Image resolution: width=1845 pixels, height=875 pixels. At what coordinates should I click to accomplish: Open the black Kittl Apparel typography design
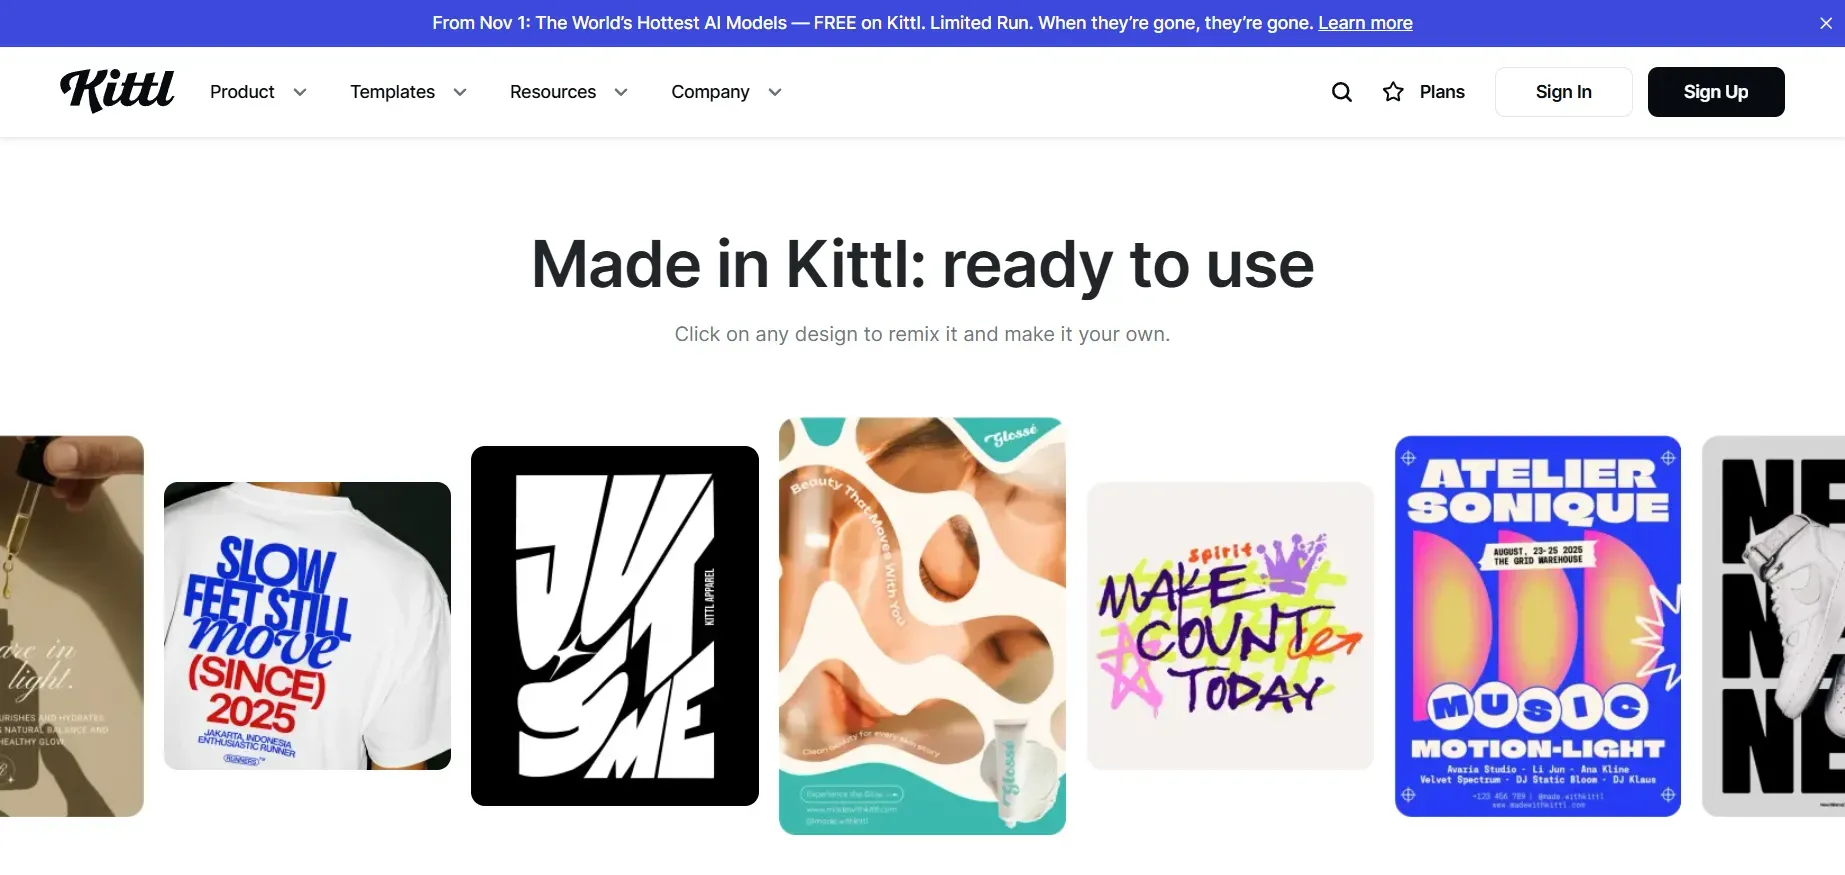click(615, 626)
